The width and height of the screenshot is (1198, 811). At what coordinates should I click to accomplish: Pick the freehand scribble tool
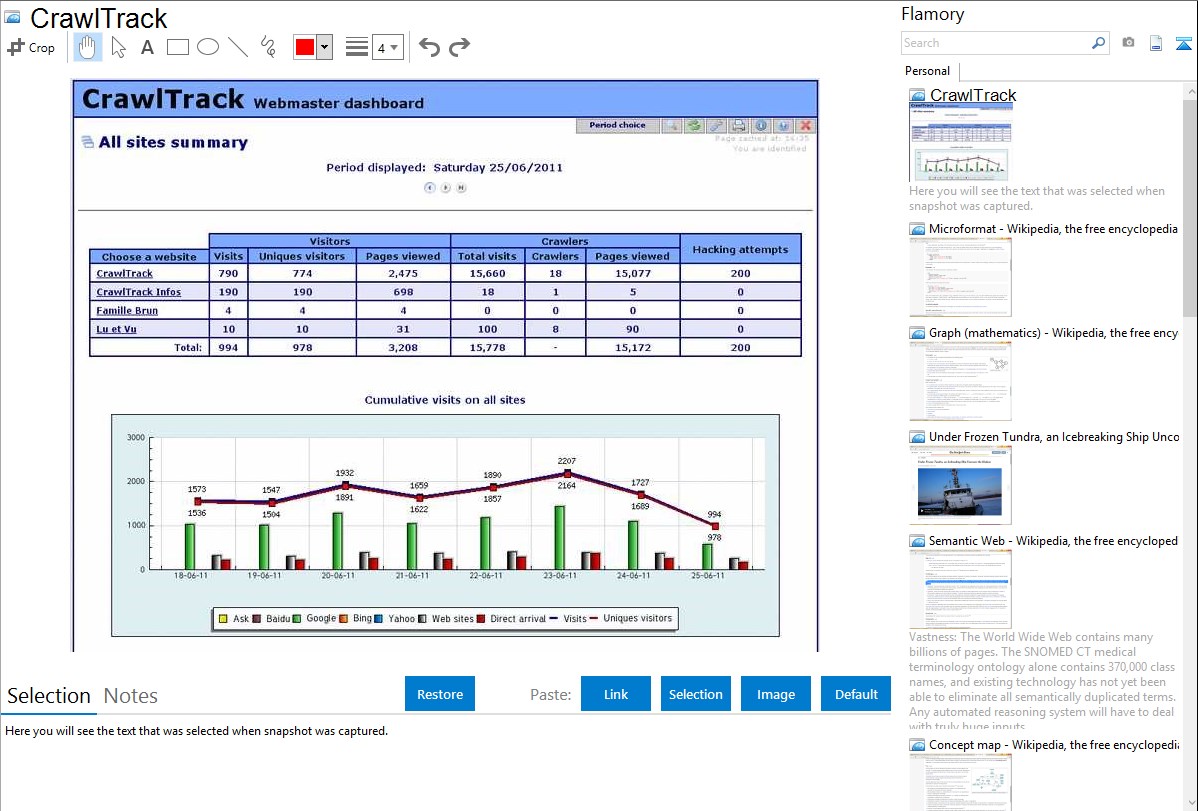pos(268,47)
